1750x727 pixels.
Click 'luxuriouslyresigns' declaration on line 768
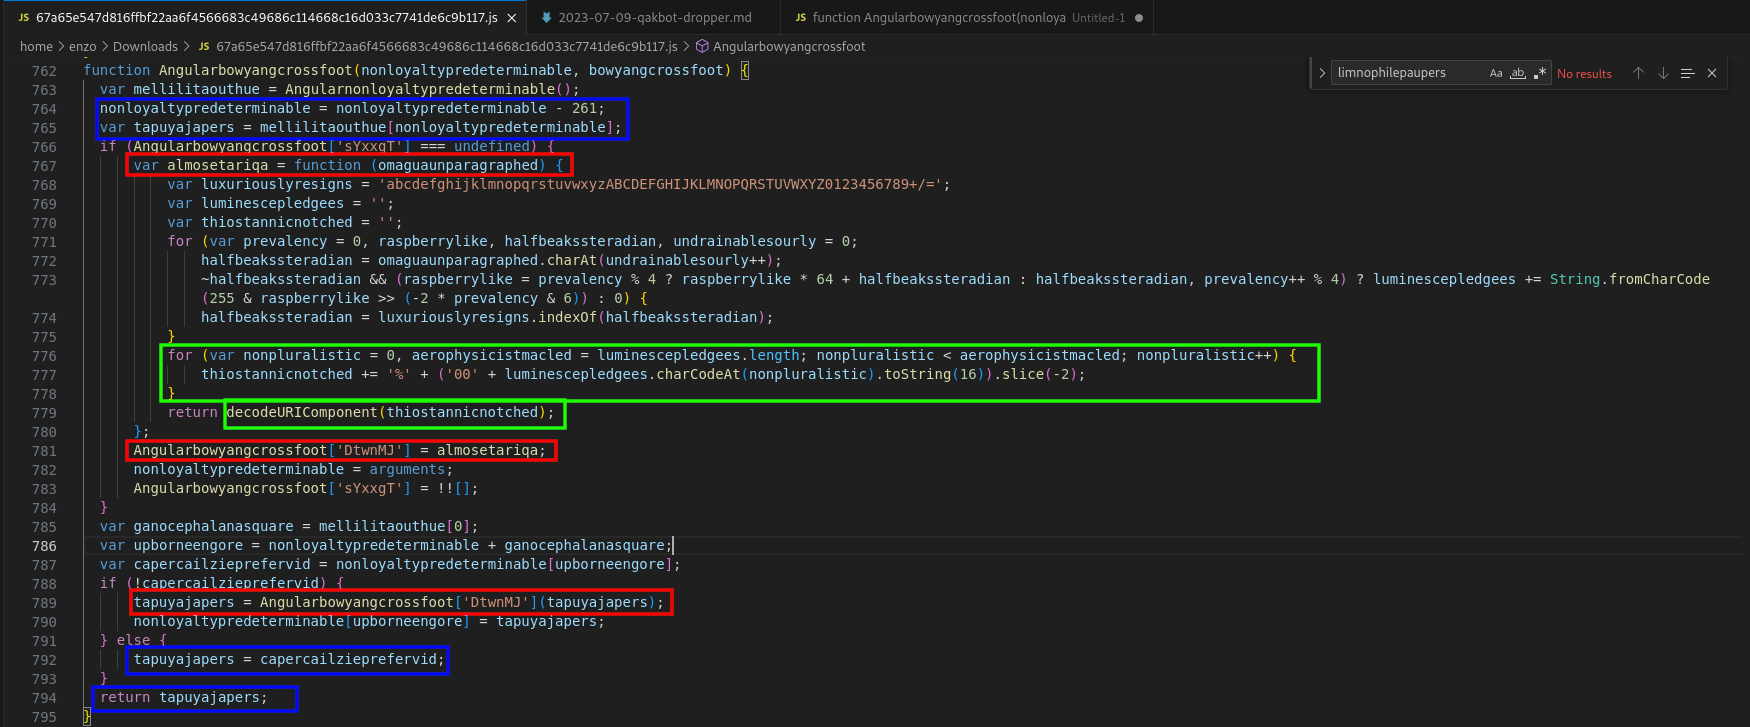[277, 184]
